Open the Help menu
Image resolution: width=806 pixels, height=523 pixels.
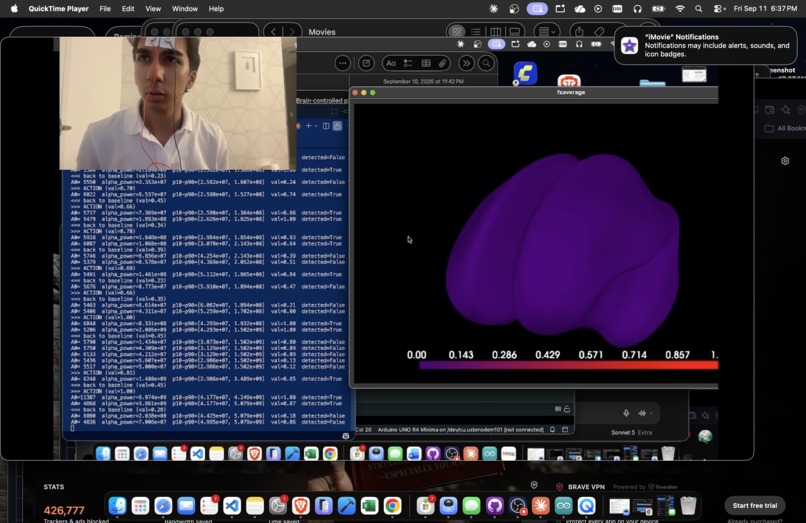(x=216, y=8)
